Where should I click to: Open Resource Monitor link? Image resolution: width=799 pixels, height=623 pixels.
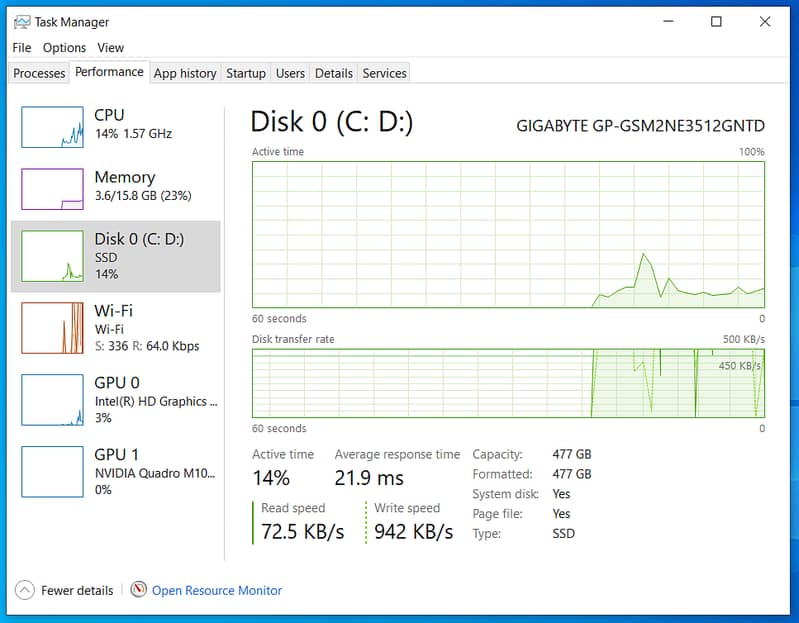click(217, 590)
